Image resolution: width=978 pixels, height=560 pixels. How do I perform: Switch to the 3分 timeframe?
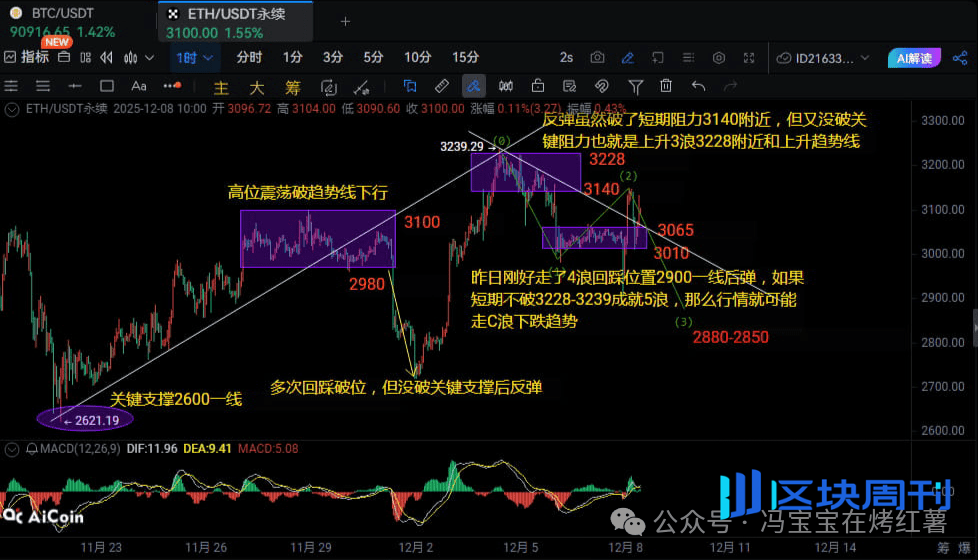point(332,57)
